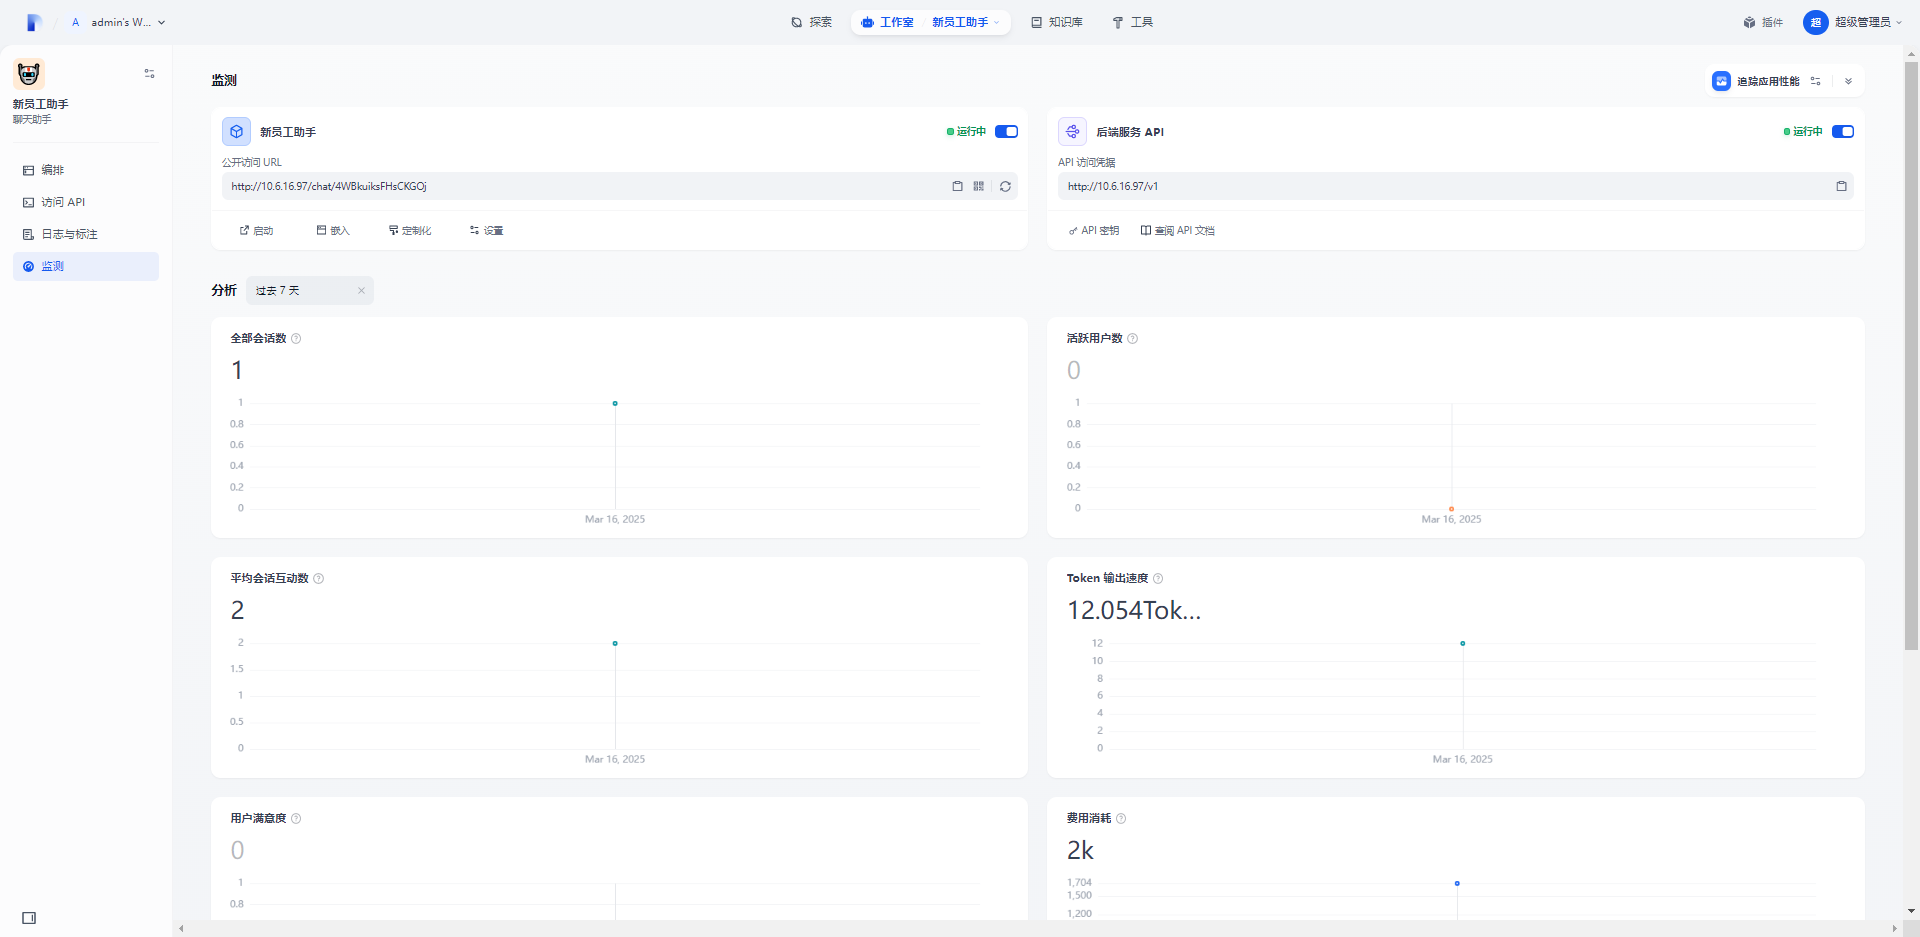Click the 新员工助手 app avatar in the sidebar
The height and width of the screenshot is (937, 1920).
[29, 73]
